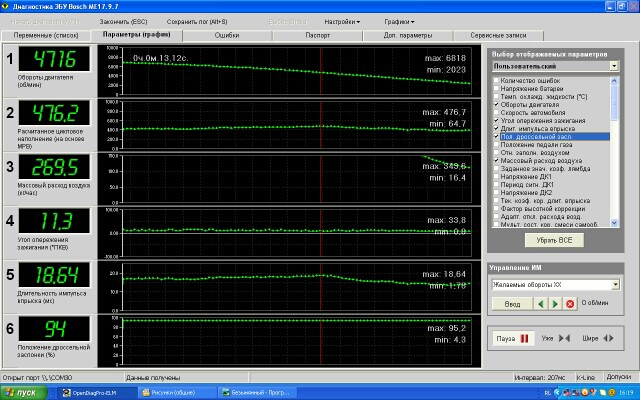Open the Пользовательский parameter set dropdown

tap(614, 66)
